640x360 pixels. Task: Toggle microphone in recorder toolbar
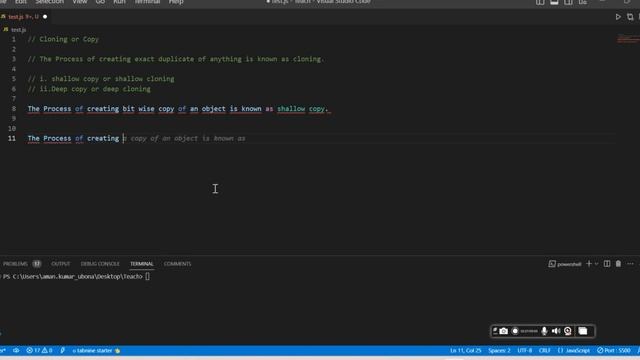544,331
